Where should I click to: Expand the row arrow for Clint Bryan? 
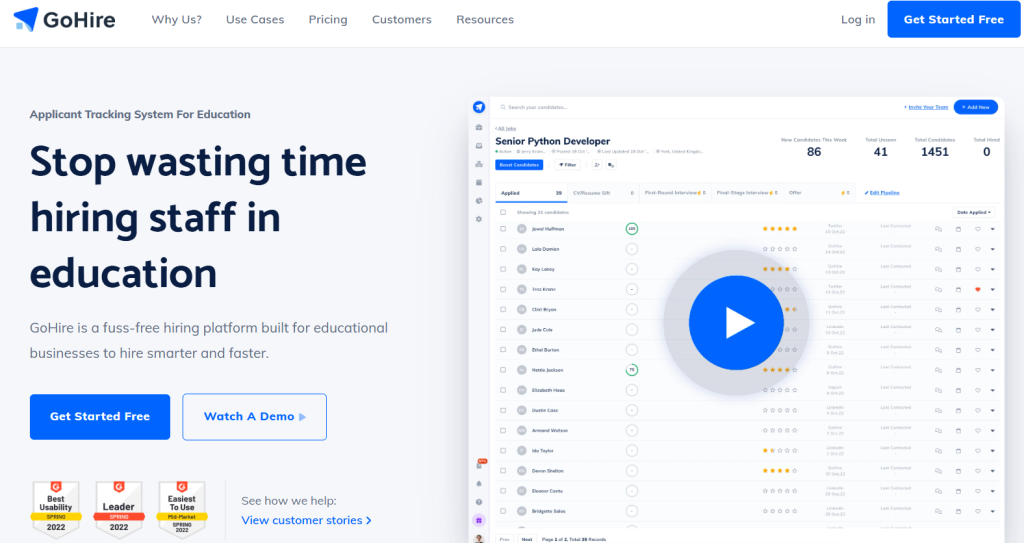coord(993,310)
